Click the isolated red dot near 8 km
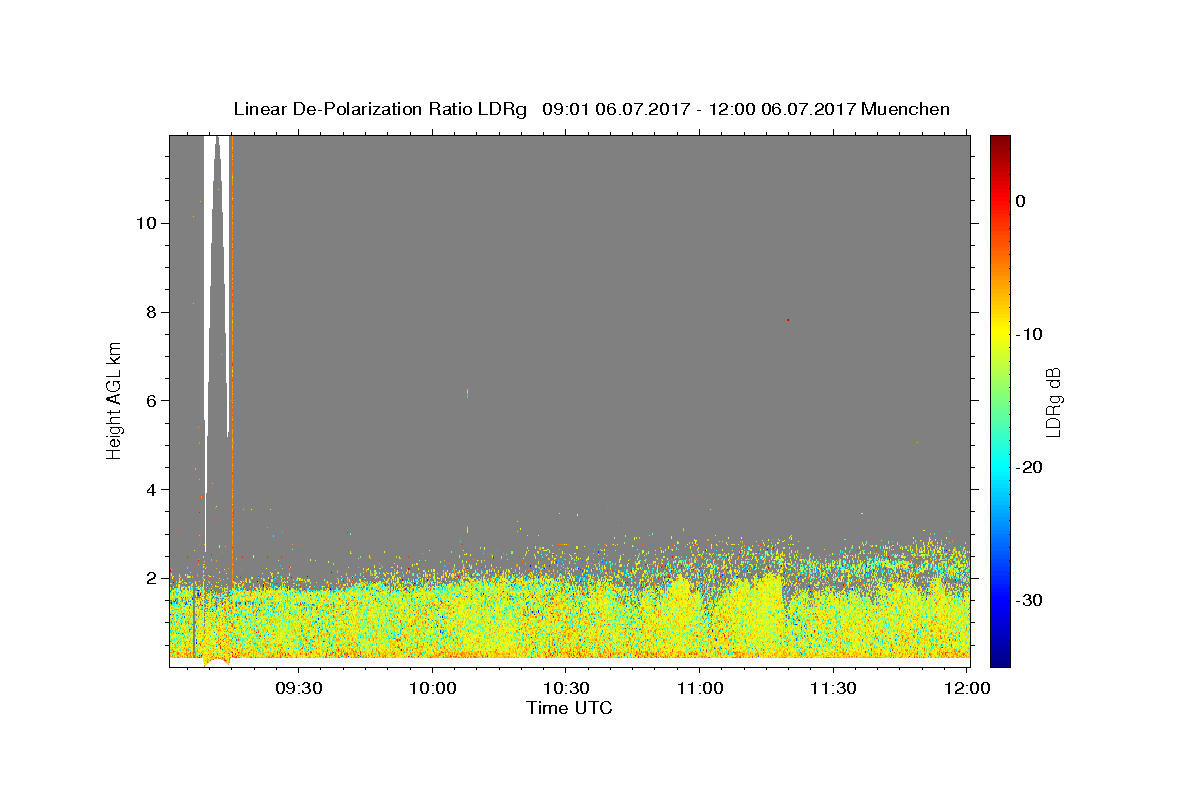The image size is (1200, 800). coord(788,320)
